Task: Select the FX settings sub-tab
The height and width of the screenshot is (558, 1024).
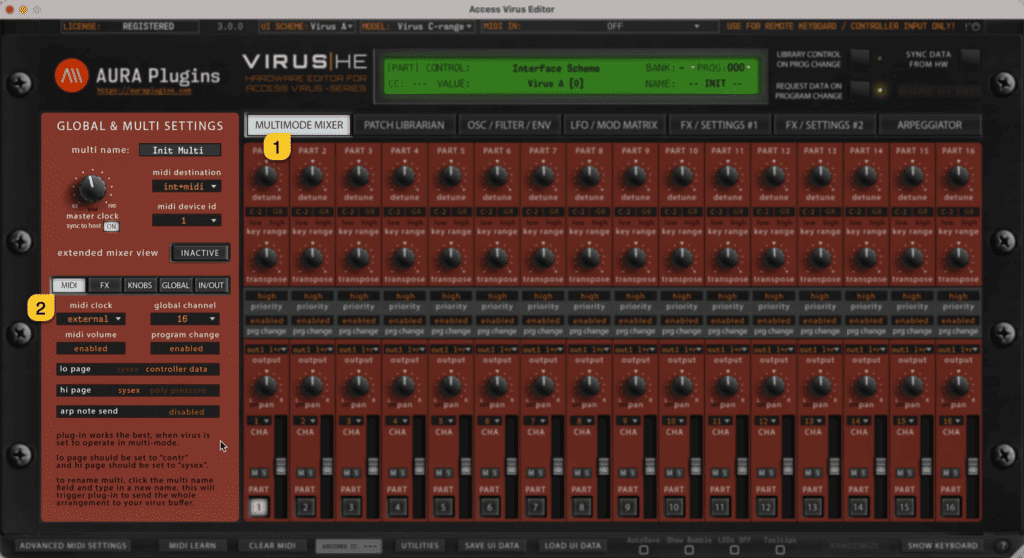Action: 104,286
